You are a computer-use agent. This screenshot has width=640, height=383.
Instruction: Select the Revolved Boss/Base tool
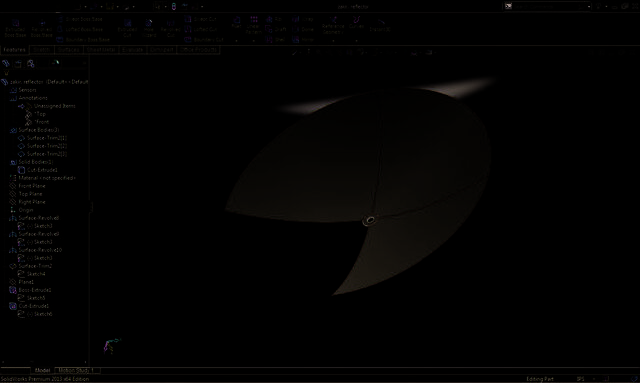pos(42,29)
